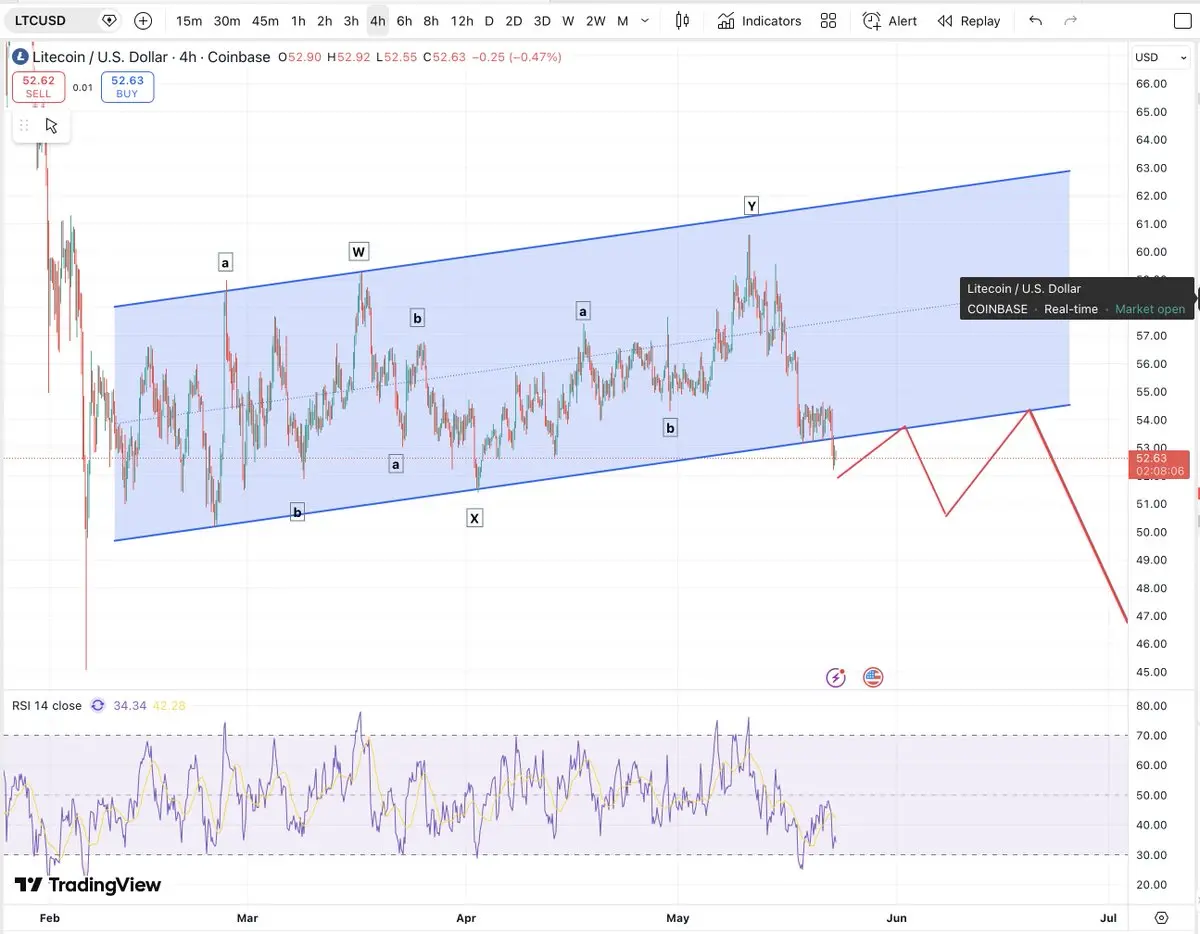
Task: Click the US flag economic event marker
Action: 873,678
